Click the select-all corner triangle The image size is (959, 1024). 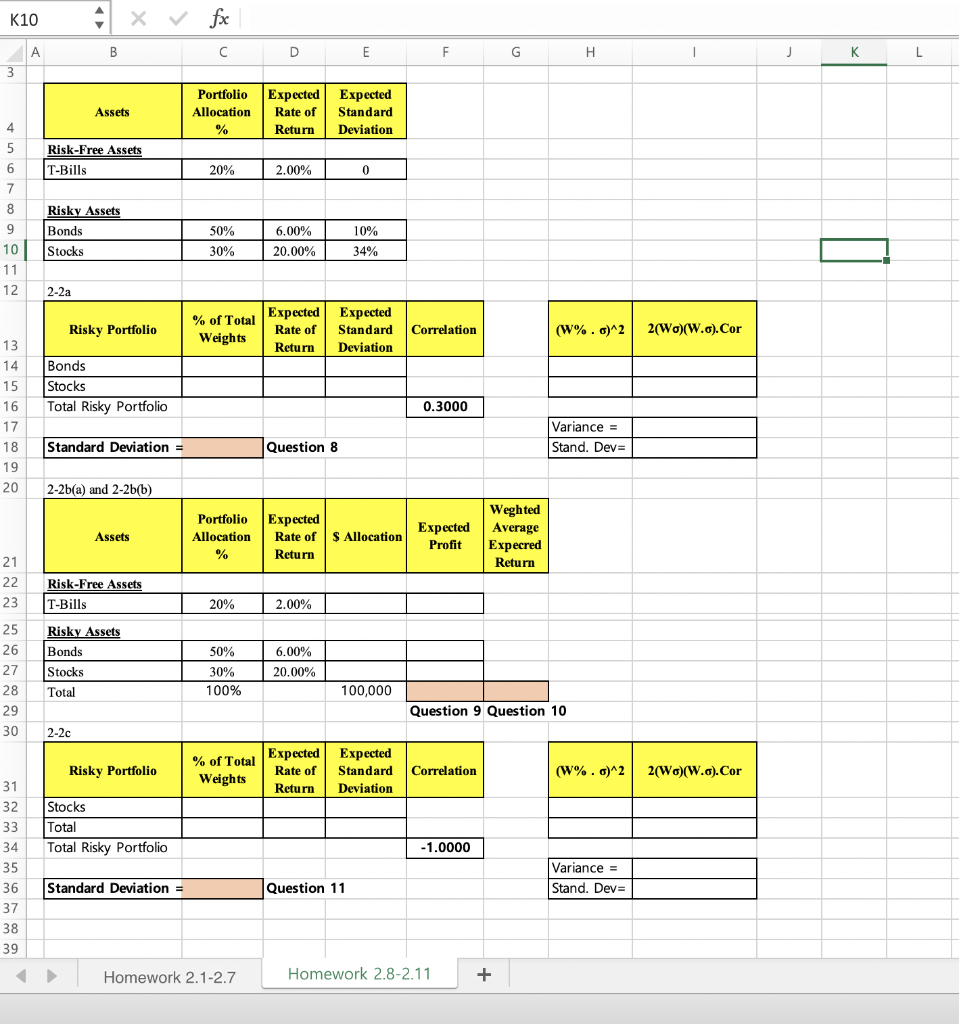(x=13, y=52)
